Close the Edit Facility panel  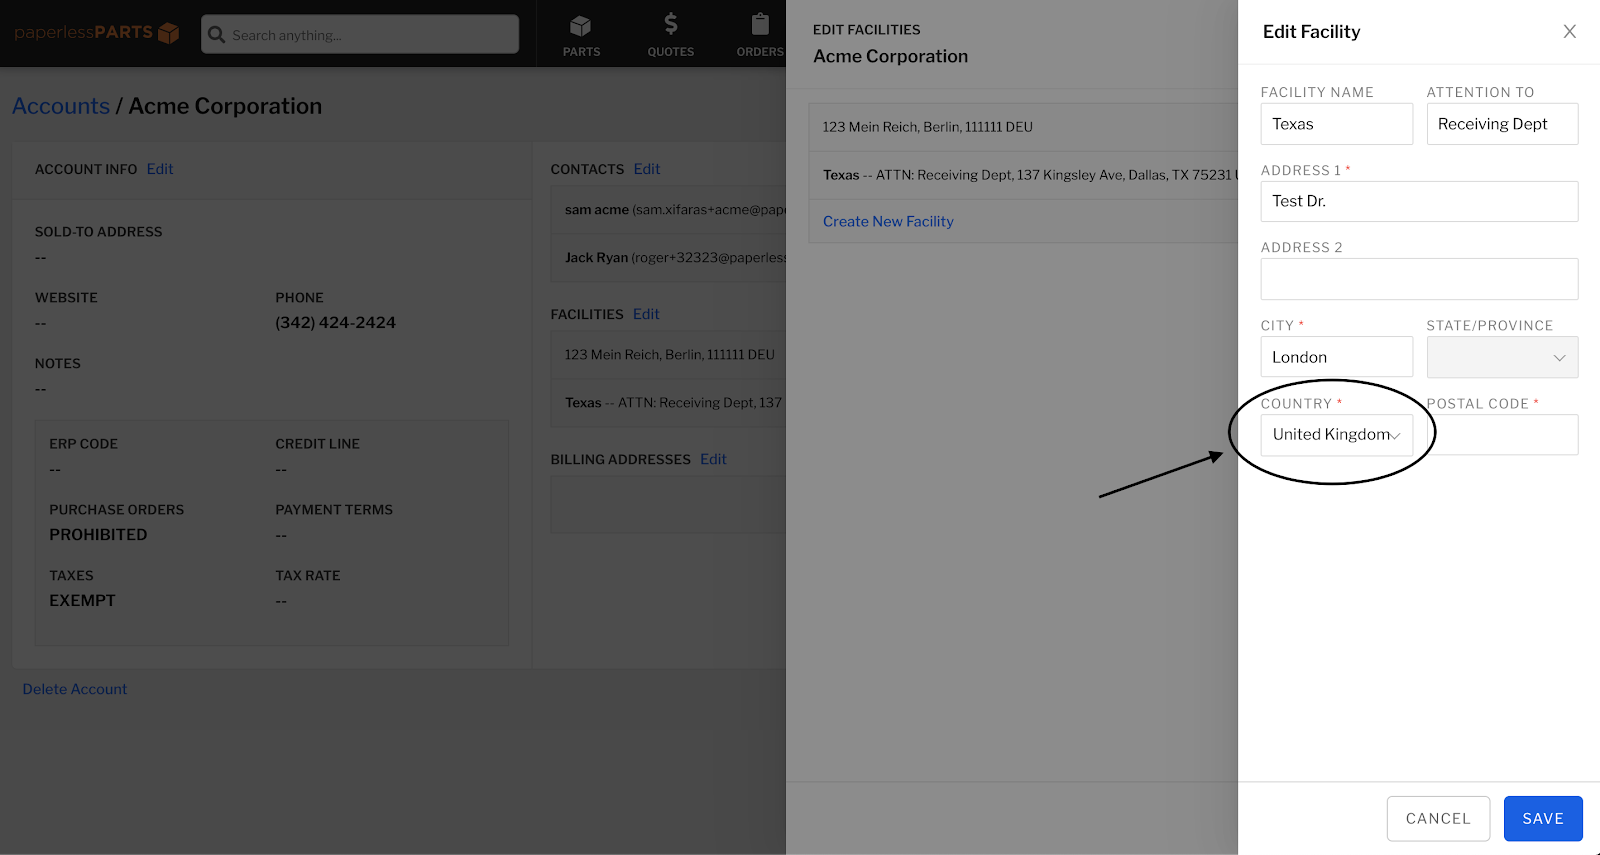point(1570,31)
